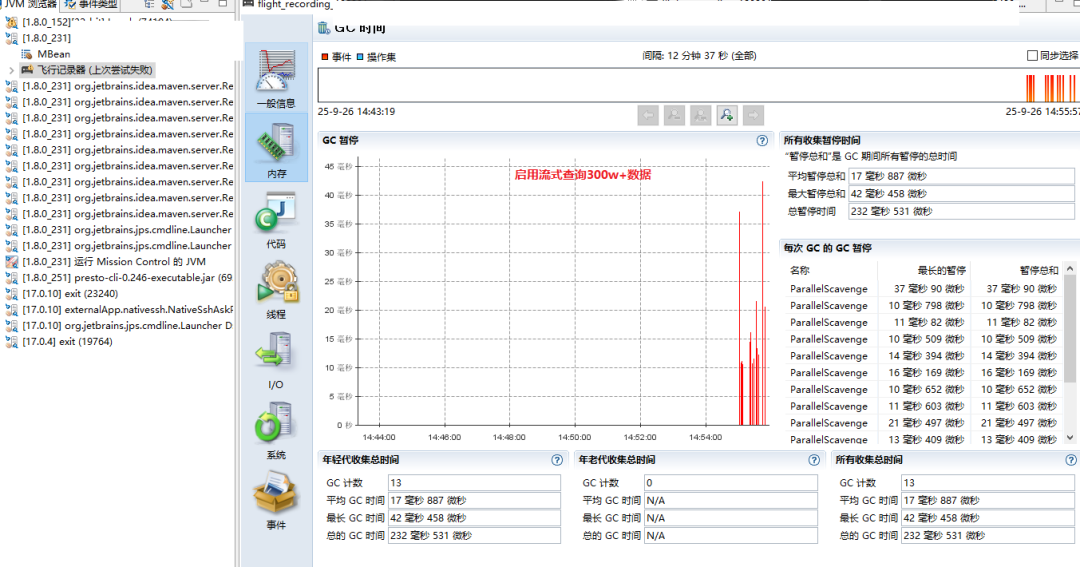Image resolution: width=1080 pixels, height=567 pixels.
Task: Click red event bars in range overview
Action: (1050, 89)
